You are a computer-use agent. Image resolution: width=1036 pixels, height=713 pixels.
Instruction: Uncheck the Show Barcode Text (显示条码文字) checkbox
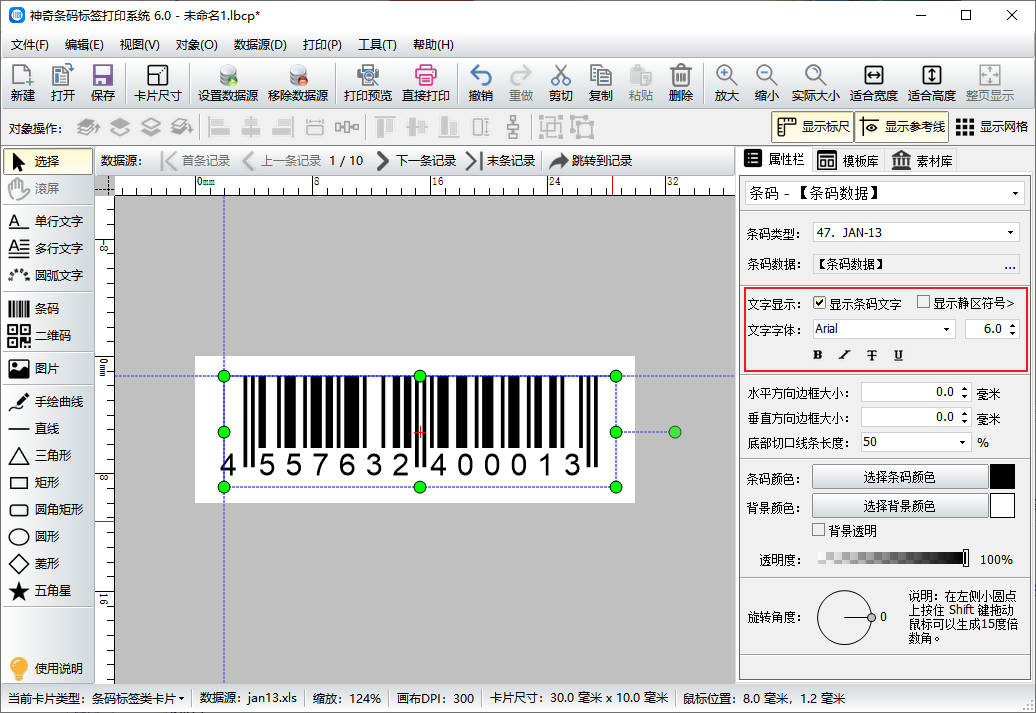click(820, 303)
